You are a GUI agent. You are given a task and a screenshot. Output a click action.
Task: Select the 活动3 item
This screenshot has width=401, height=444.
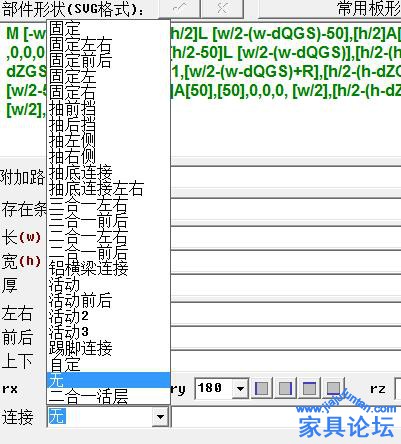pyautogui.click(x=108, y=332)
